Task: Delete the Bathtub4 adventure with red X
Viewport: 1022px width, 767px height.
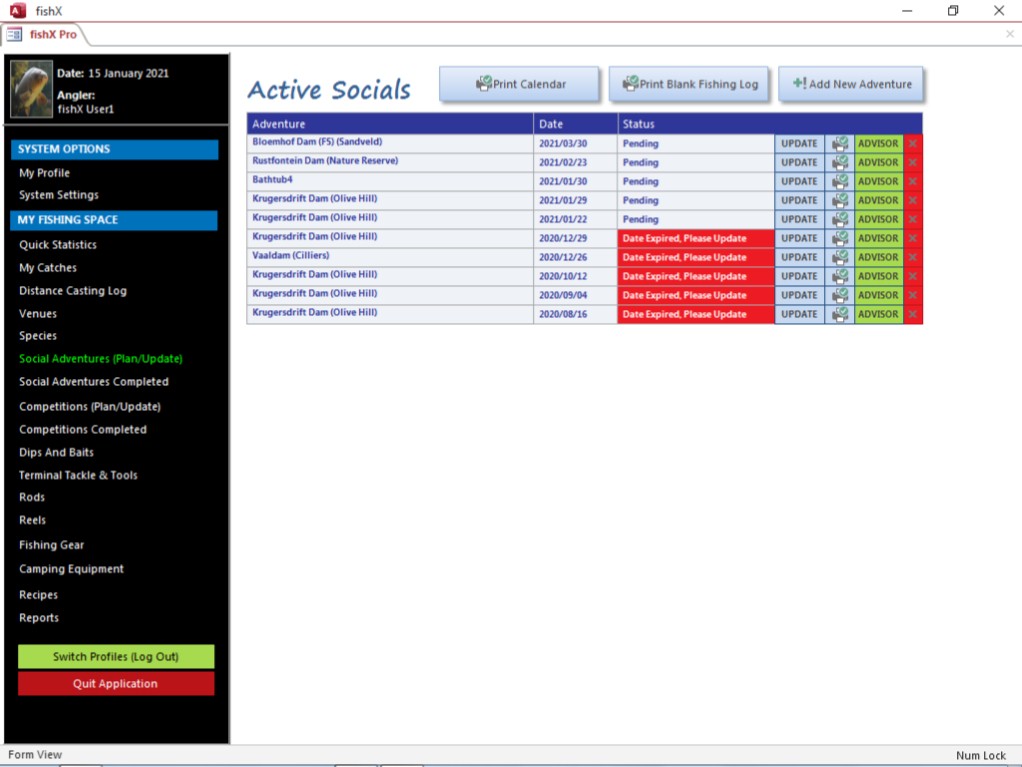Action: (x=913, y=181)
